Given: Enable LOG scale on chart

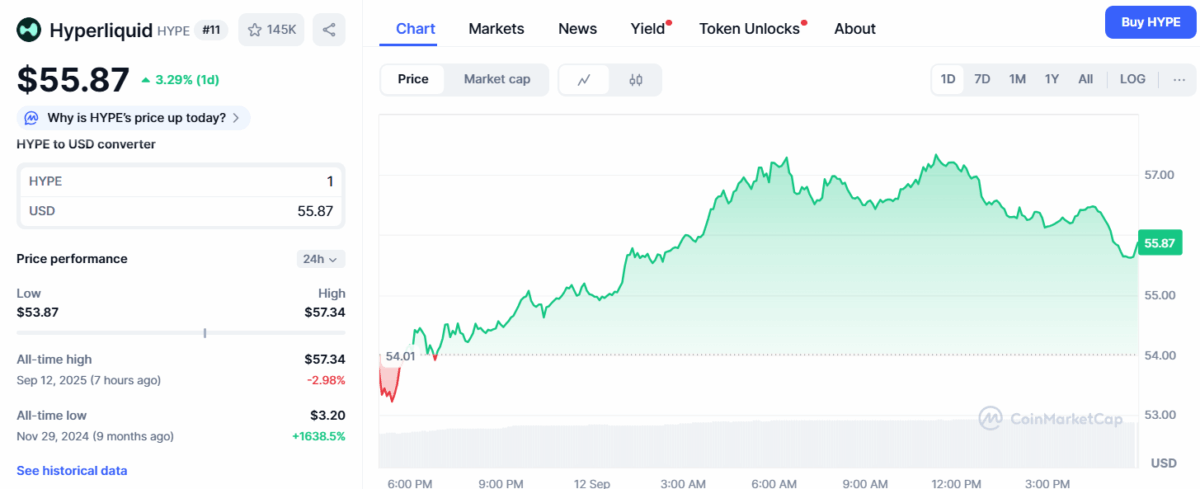Looking at the screenshot, I should (x=1133, y=79).
